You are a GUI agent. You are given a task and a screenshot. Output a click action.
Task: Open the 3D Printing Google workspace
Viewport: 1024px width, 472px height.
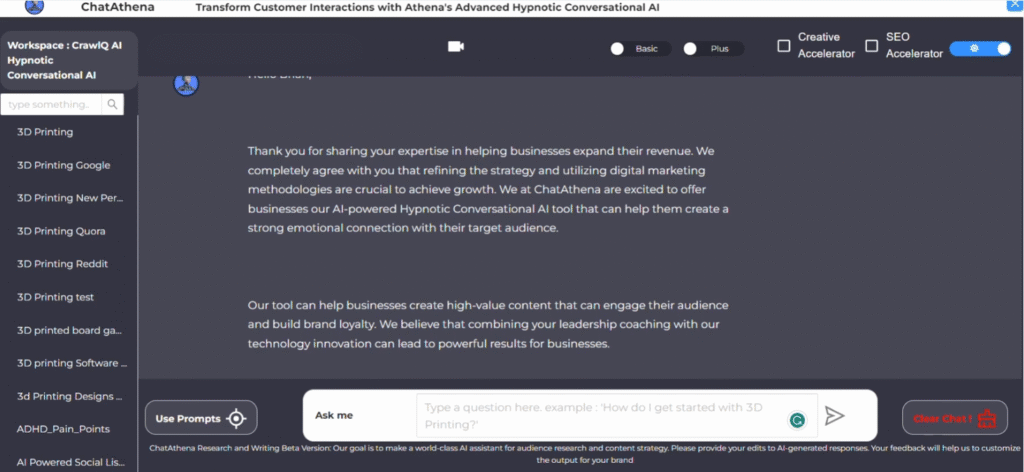click(x=63, y=165)
